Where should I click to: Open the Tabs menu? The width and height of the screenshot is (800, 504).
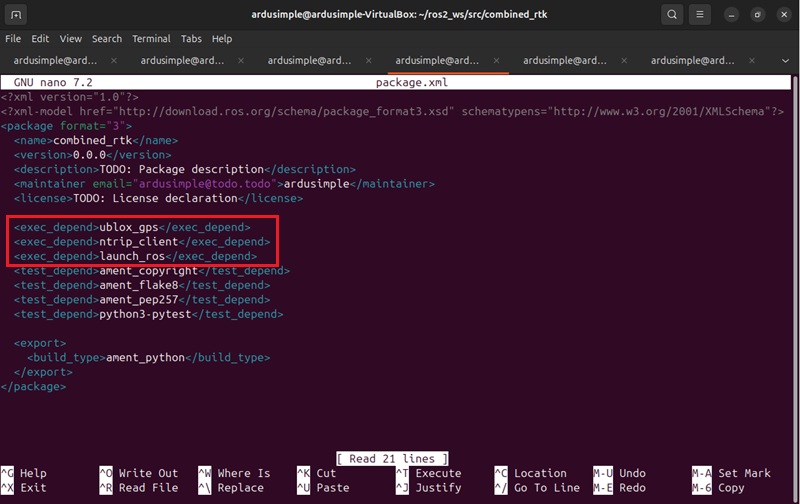click(x=191, y=38)
